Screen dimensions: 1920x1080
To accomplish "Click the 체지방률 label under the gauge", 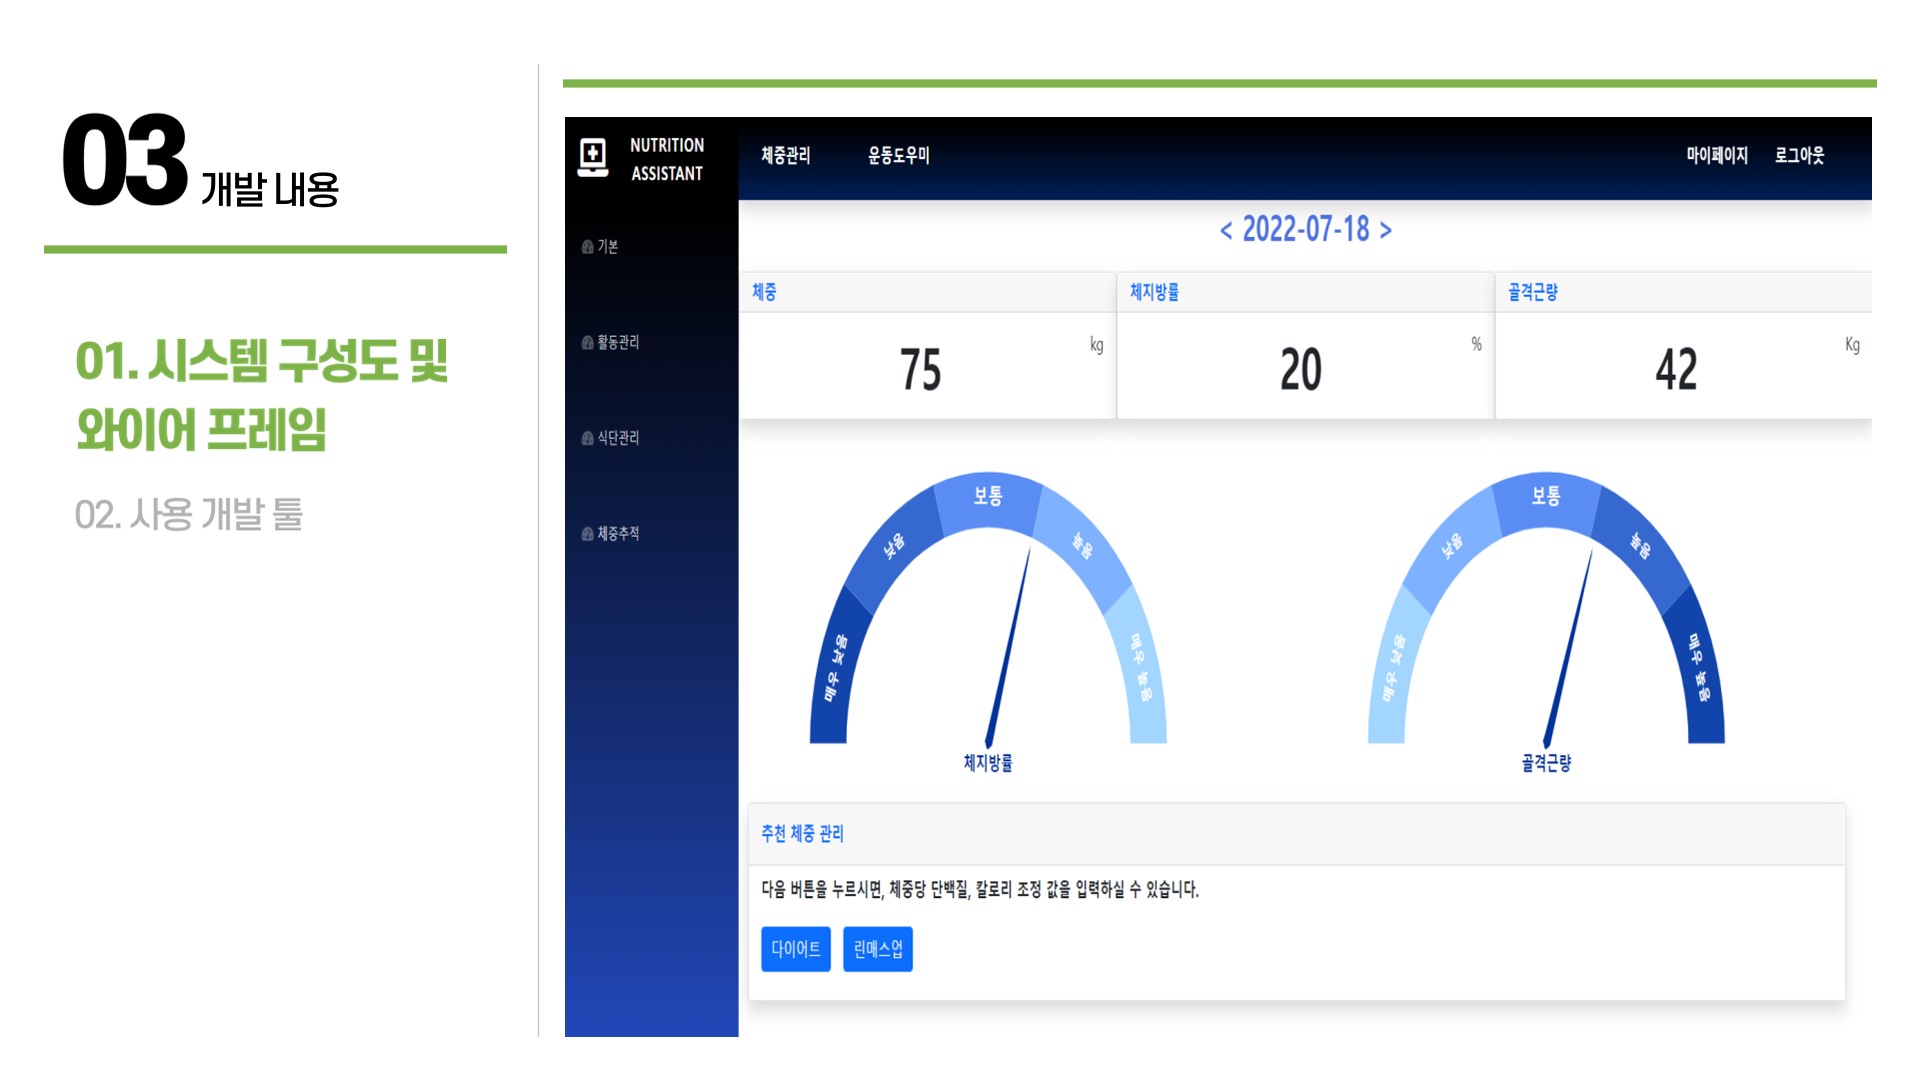I will [x=988, y=763].
